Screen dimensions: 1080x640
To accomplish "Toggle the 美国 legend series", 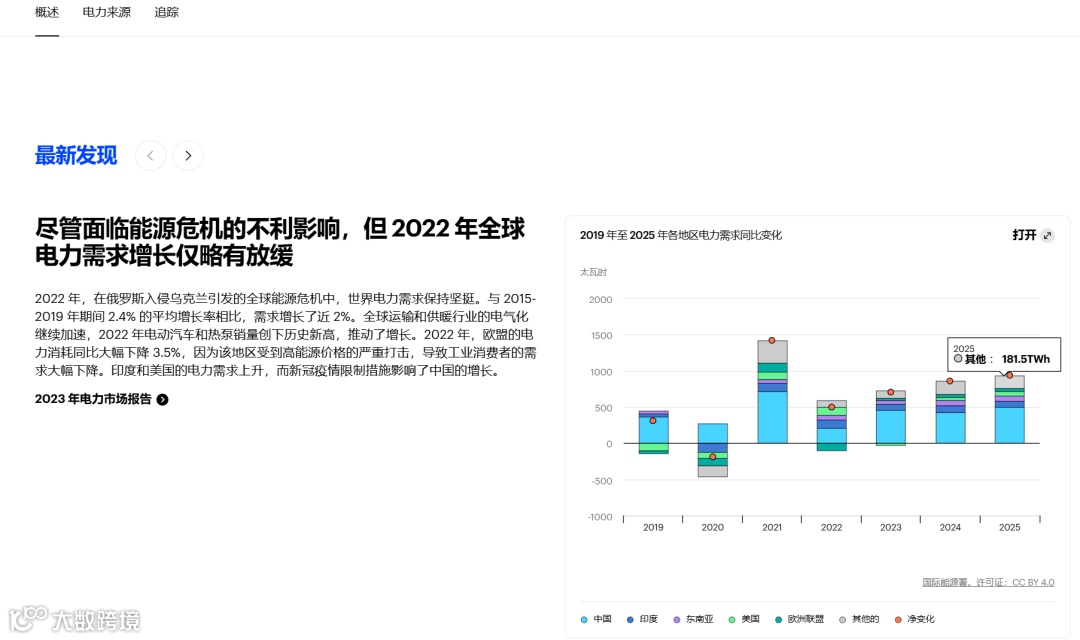I will 744,619.
